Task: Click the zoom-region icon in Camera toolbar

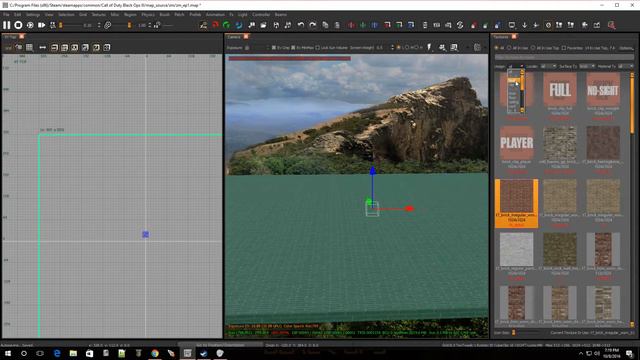Action: 454,47
